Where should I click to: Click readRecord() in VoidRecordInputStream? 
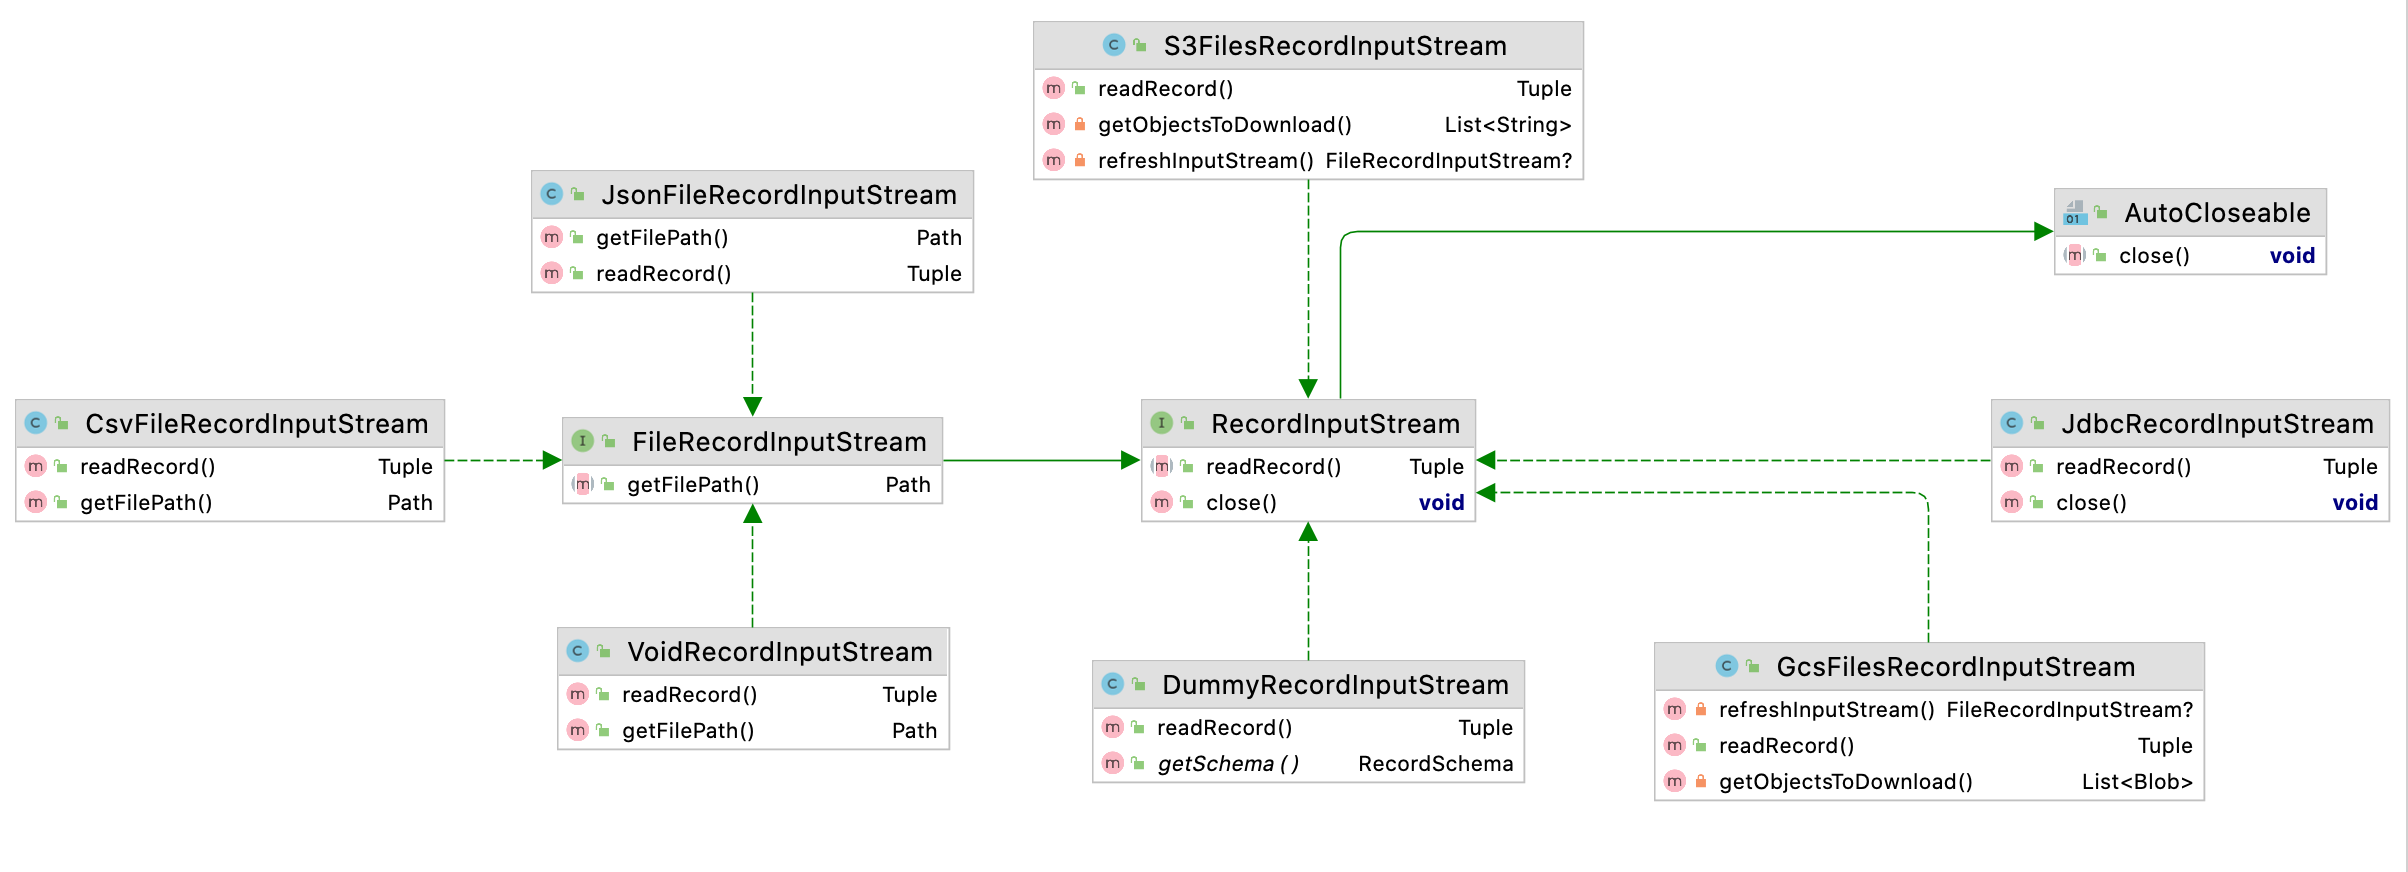pos(690,695)
